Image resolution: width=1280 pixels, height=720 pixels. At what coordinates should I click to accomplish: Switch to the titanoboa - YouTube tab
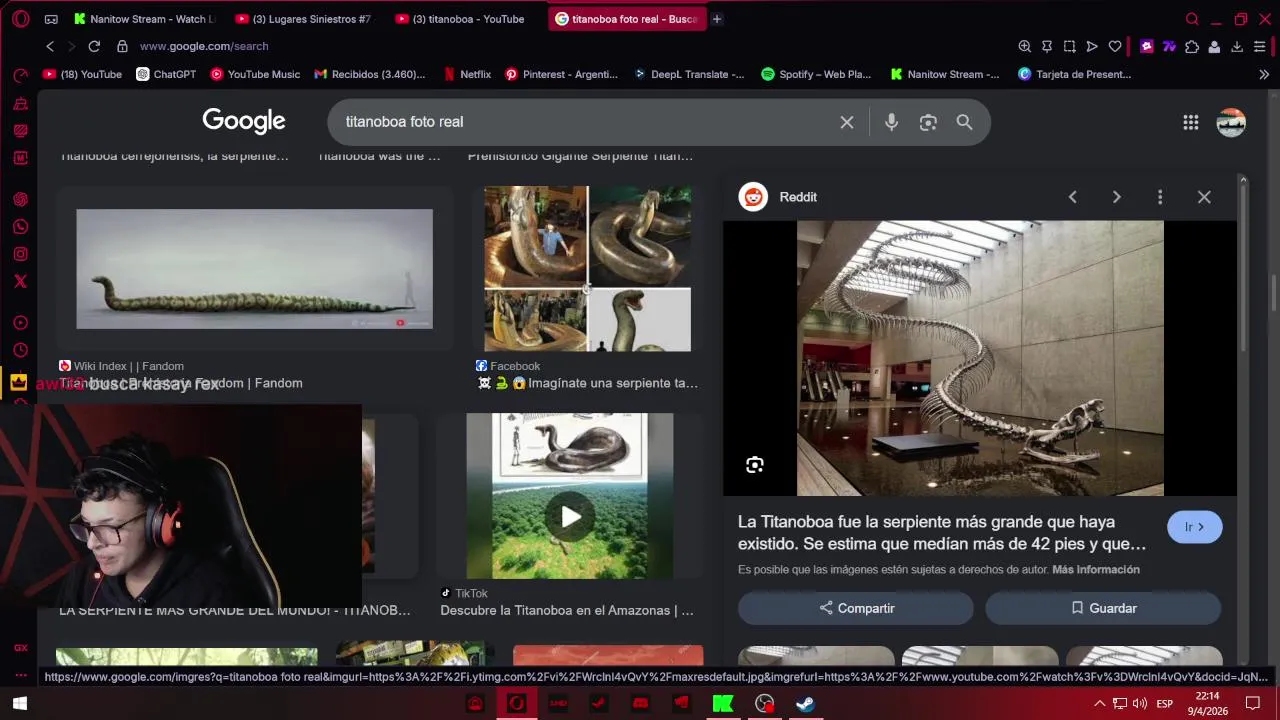point(463,19)
